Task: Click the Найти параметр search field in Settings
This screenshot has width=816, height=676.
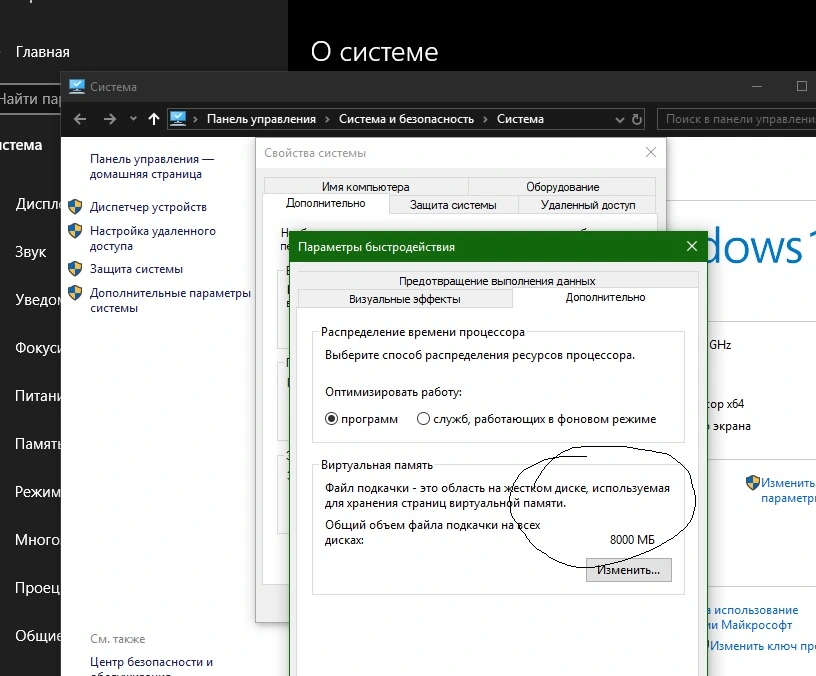Action: [x=31, y=99]
